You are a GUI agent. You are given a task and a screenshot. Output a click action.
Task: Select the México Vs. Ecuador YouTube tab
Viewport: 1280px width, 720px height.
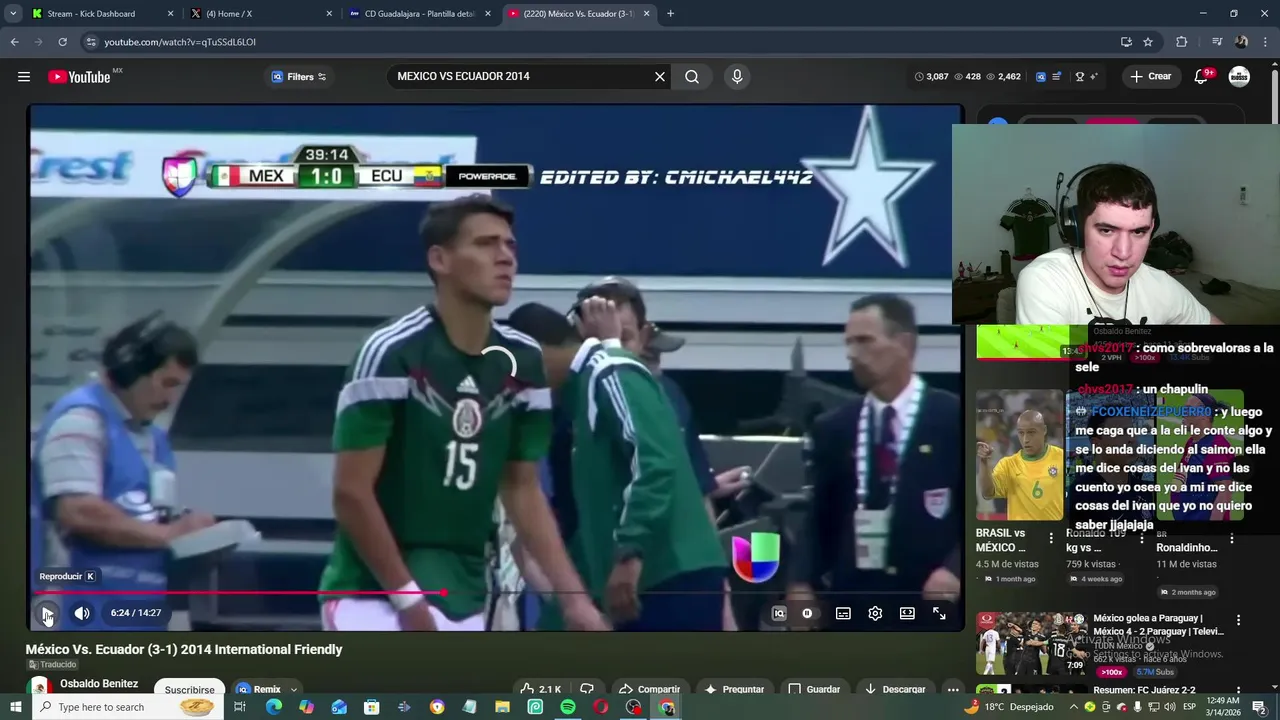(x=578, y=14)
